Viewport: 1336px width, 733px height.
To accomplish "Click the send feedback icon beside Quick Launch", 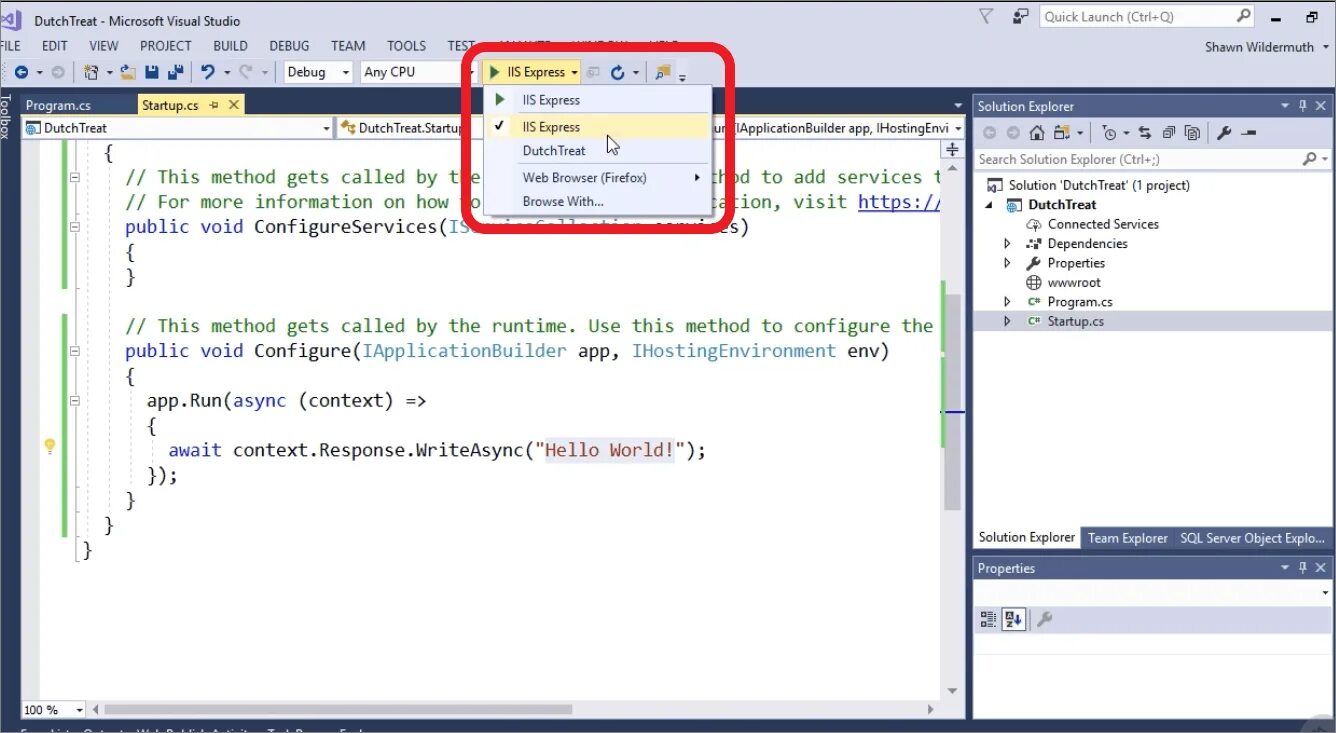I will 1020,16.
